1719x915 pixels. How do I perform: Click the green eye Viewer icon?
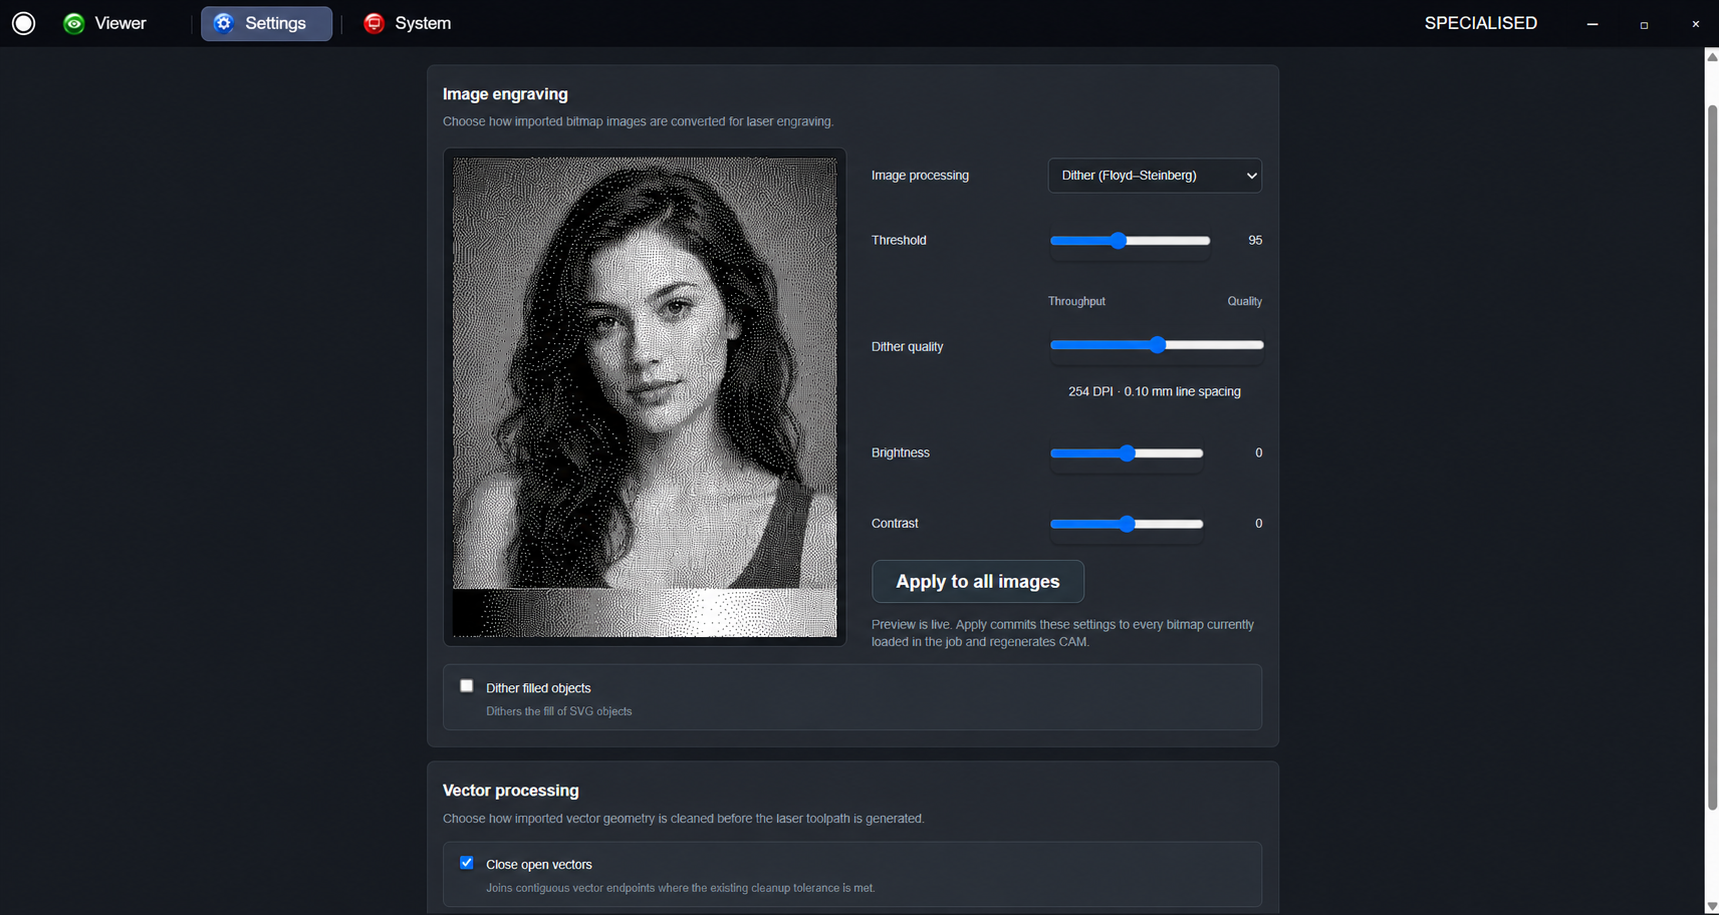point(74,23)
